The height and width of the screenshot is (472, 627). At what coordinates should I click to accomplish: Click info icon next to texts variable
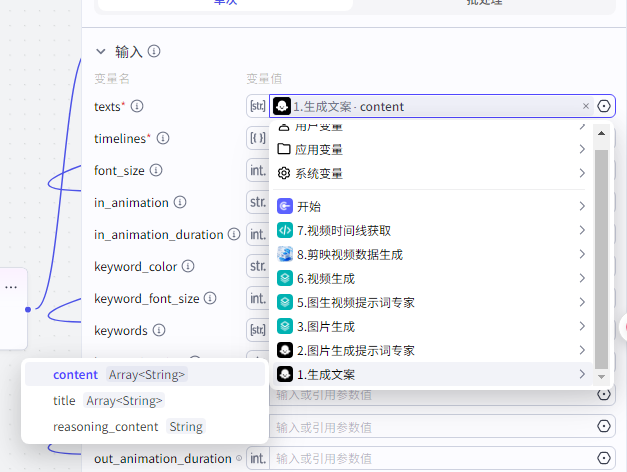pyautogui.click(x=137, y=106)
